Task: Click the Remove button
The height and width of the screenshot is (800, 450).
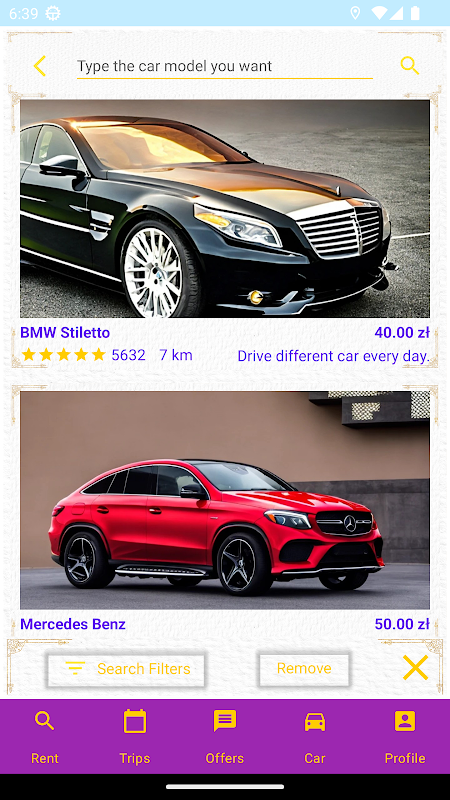Action: (x=304, y=668)
